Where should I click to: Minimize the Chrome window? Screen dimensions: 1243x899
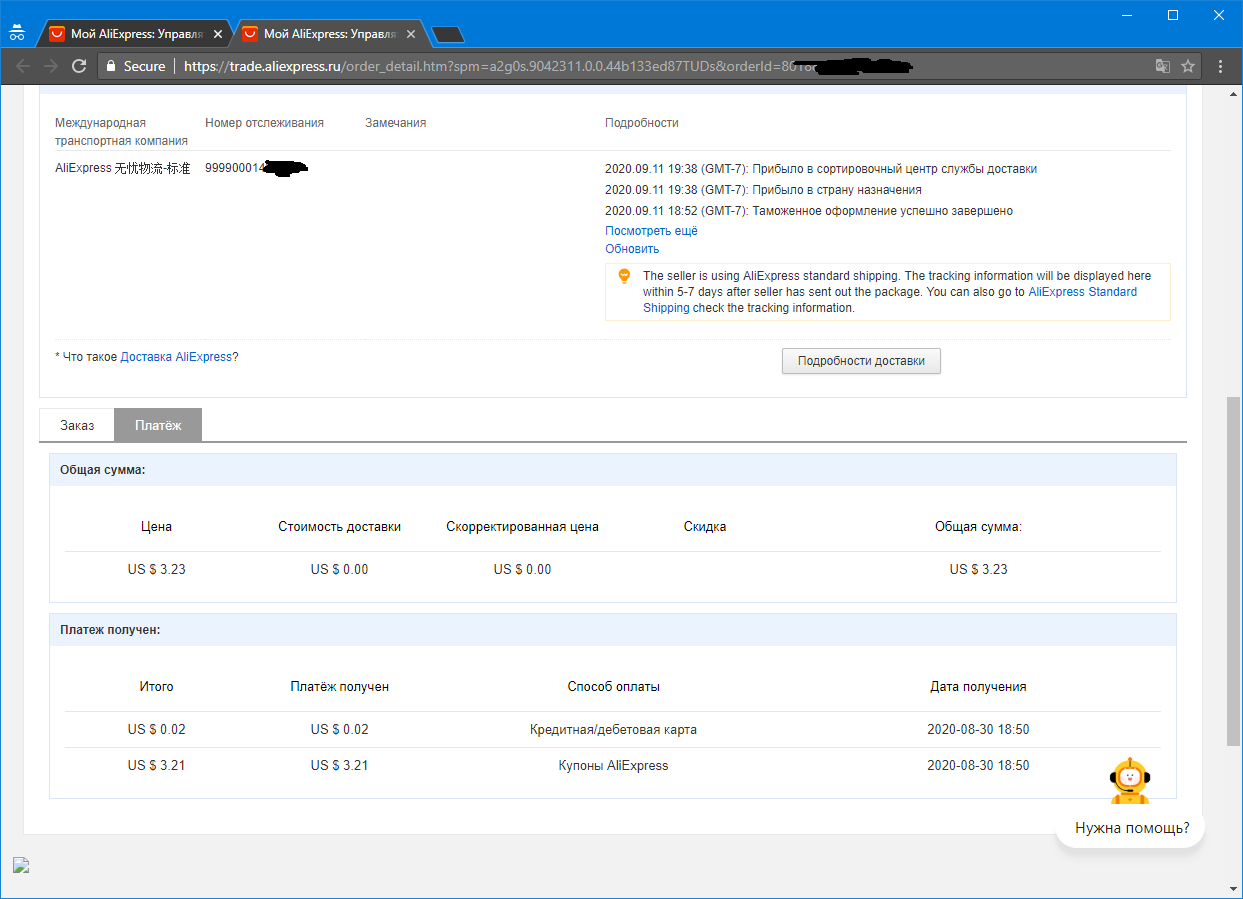tap(1127, 15)
